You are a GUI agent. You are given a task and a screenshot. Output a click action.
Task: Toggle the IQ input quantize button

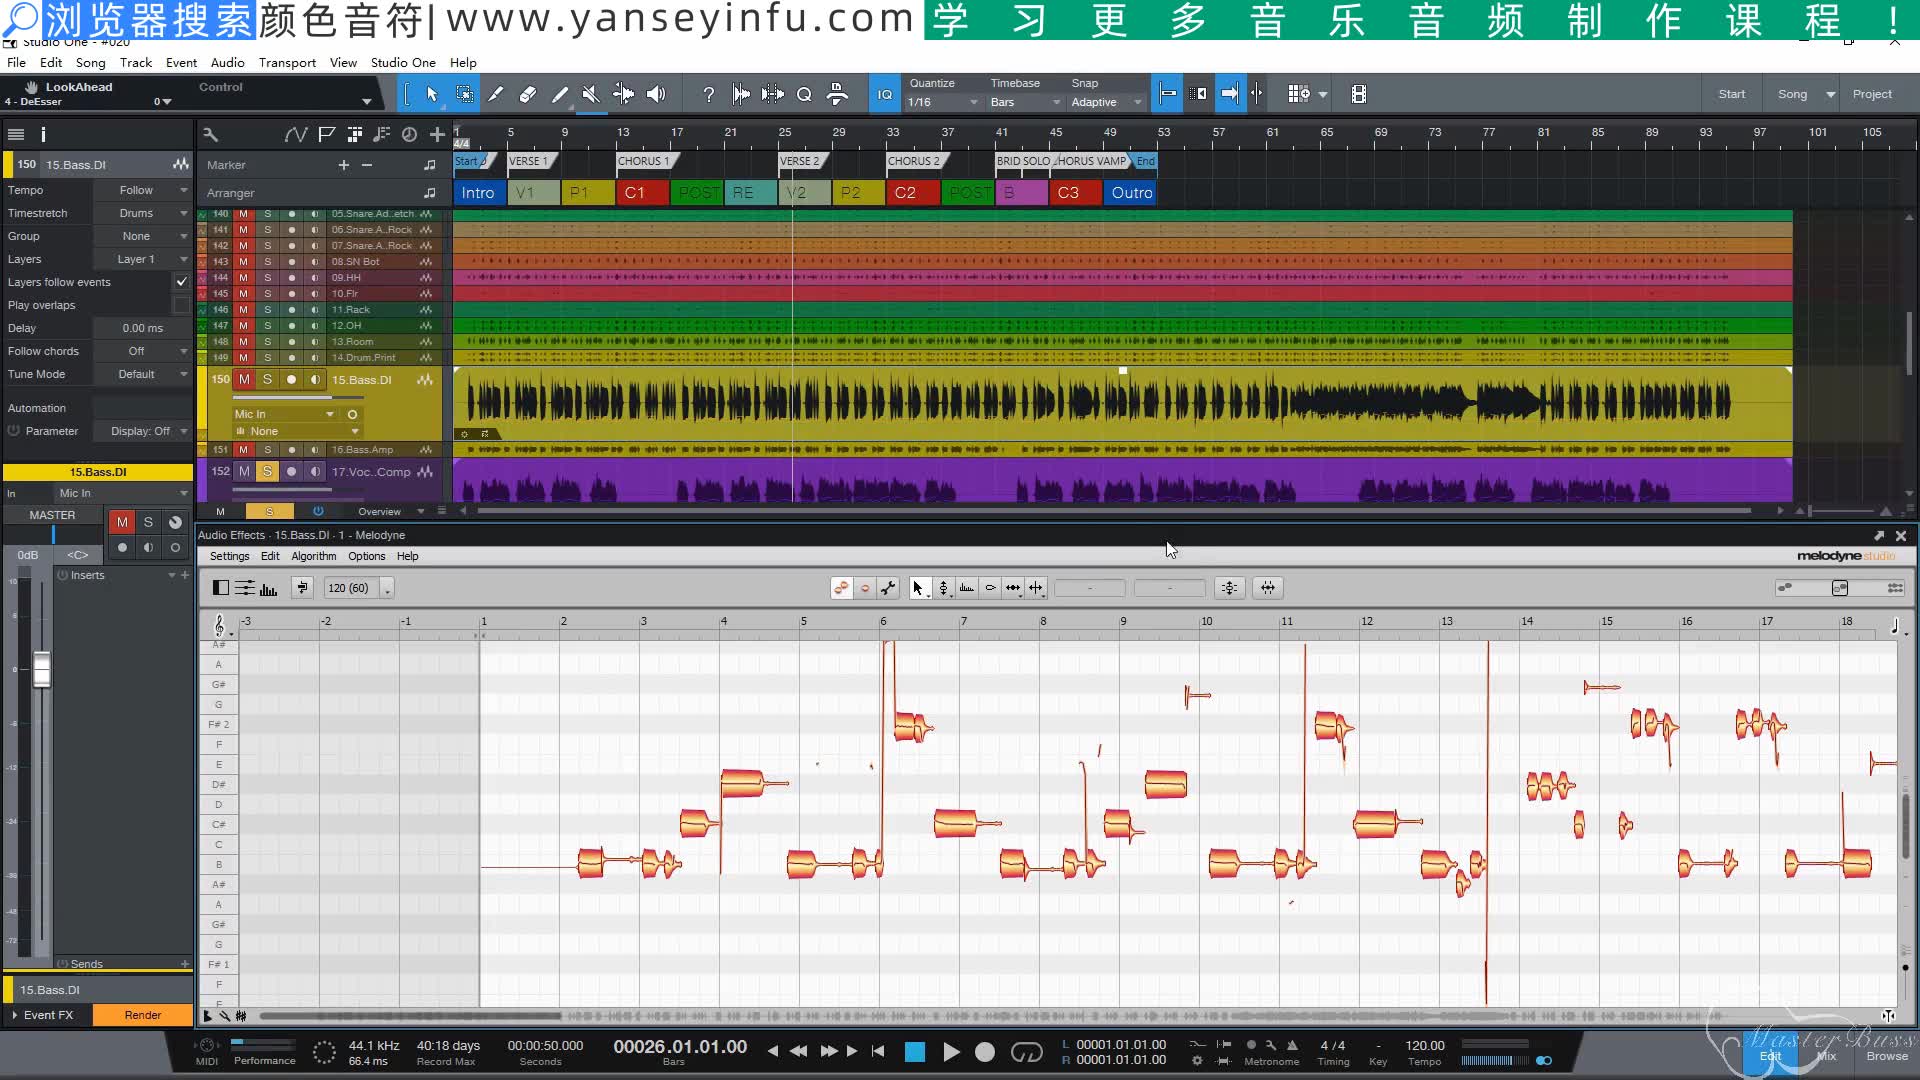[884, 94]
